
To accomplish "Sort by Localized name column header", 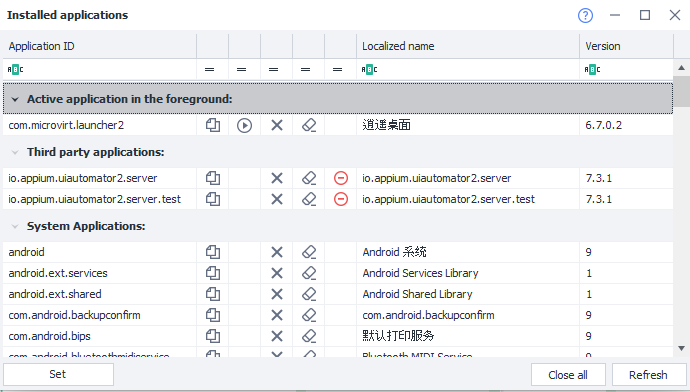I will [x=468, y=46].
